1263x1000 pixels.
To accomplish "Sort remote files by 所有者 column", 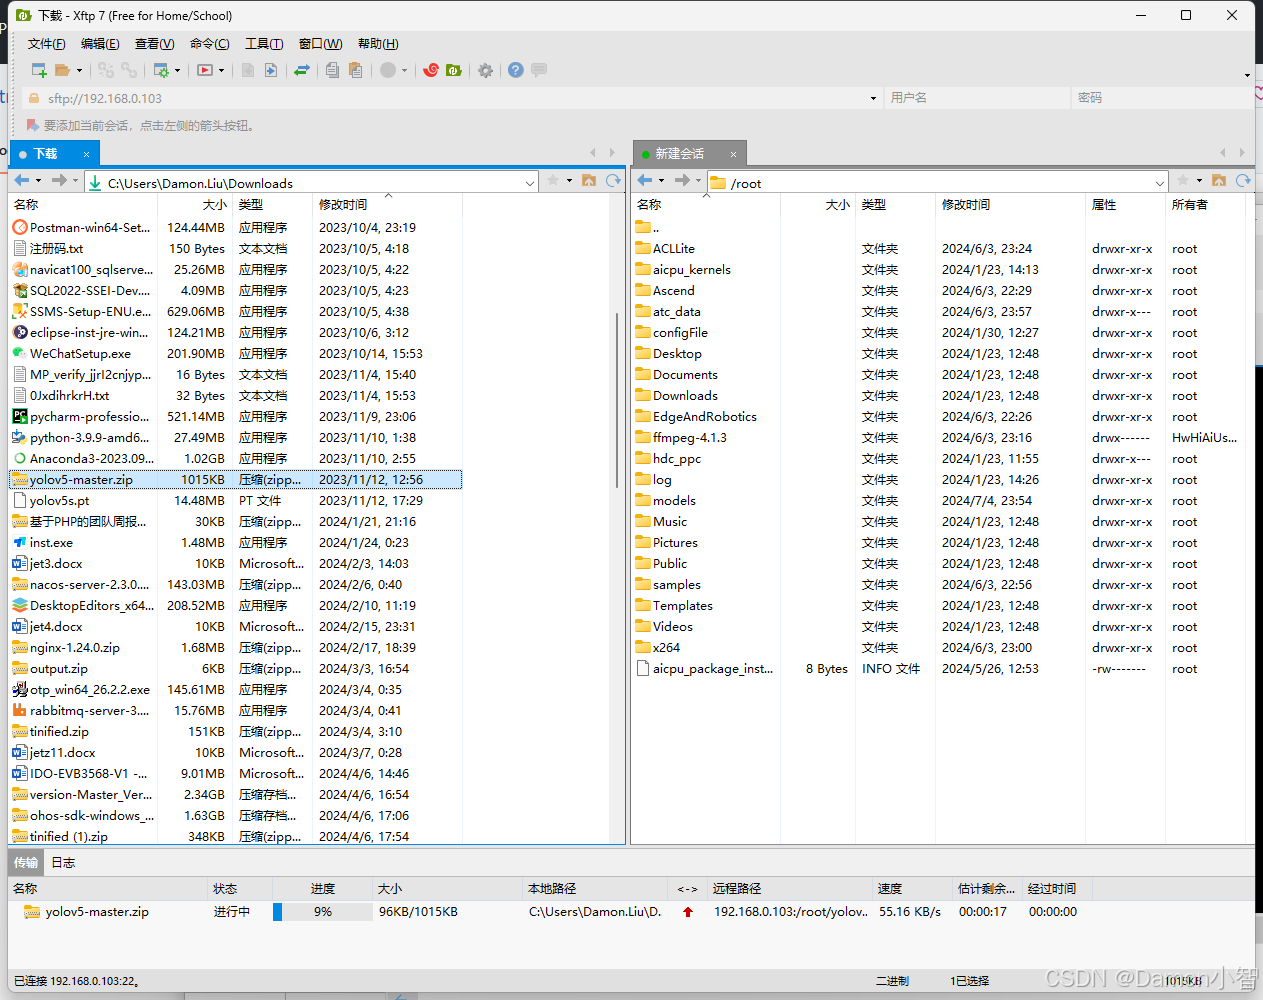I will (1207, 204).
